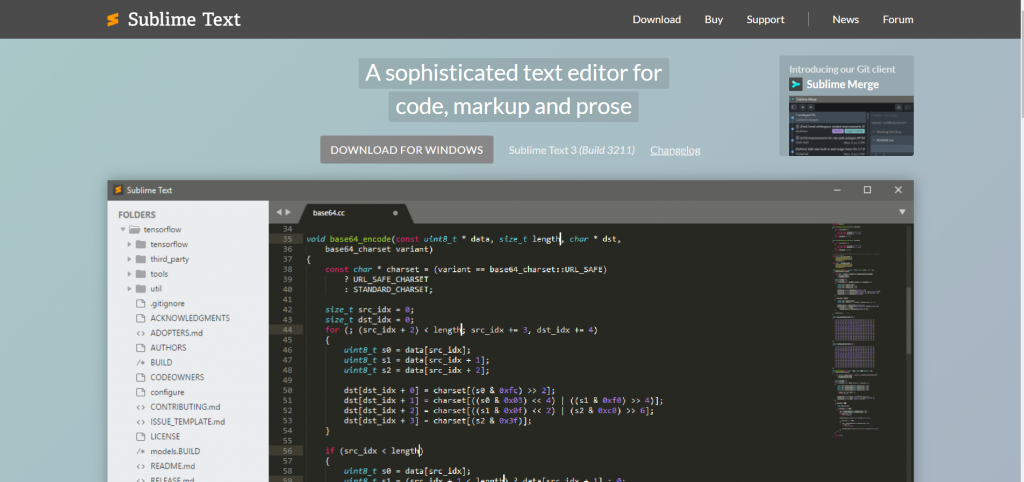This screenshot has height=482, width=1024.
Task: Open the BUILD file
Action: (161, 362)
